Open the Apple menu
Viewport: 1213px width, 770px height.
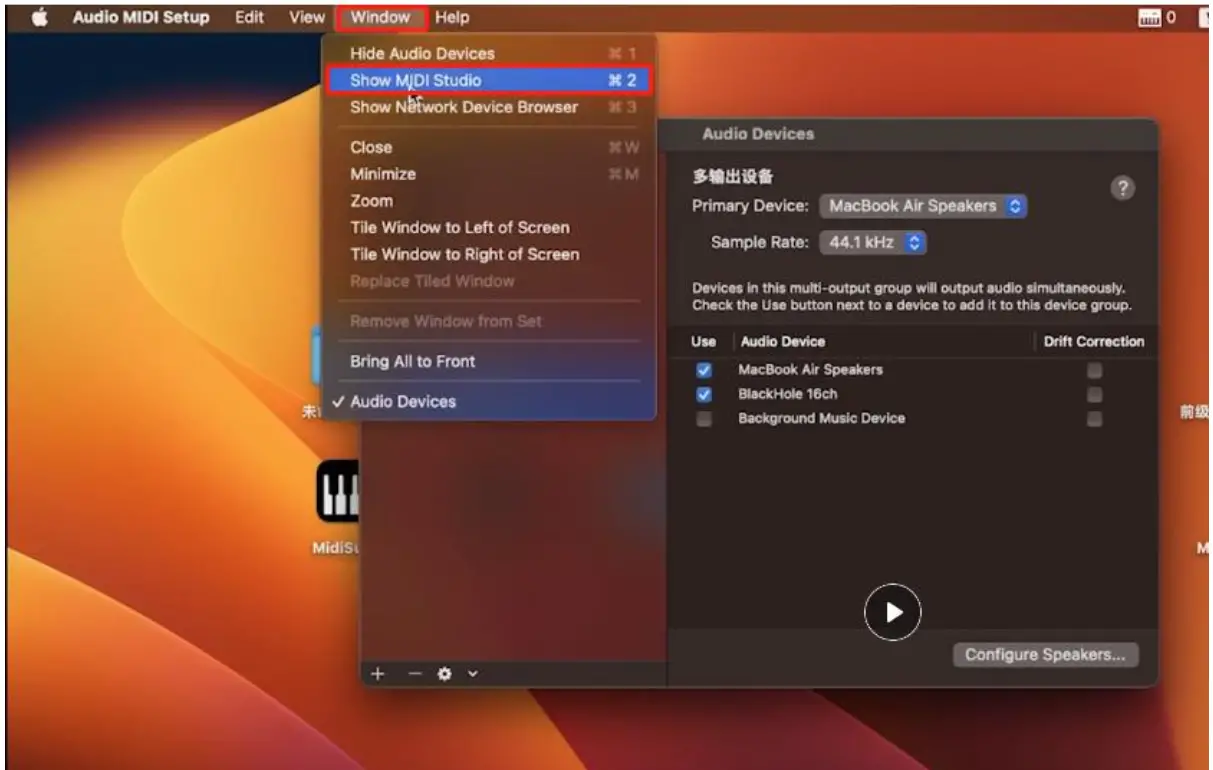pos(40,17)
